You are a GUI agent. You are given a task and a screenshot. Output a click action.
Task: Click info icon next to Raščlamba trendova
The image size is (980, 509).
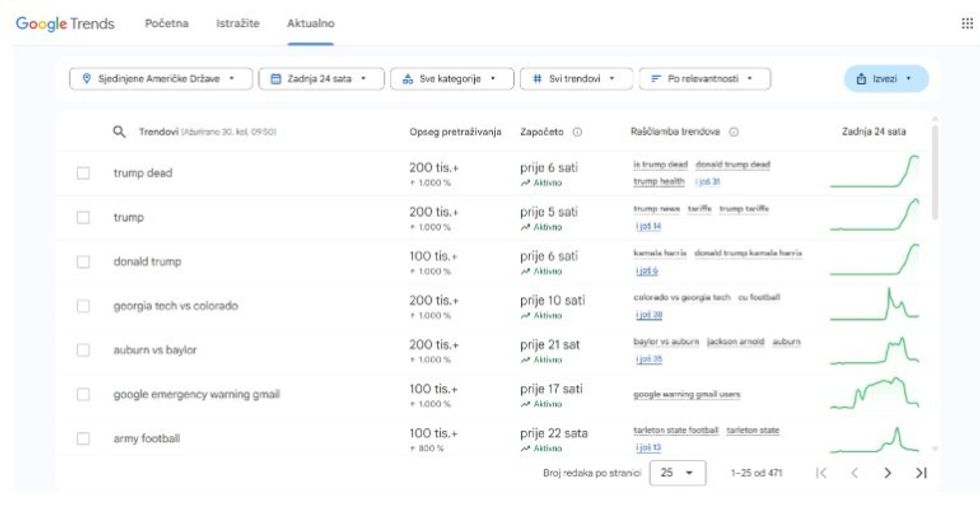coord(734,131)
